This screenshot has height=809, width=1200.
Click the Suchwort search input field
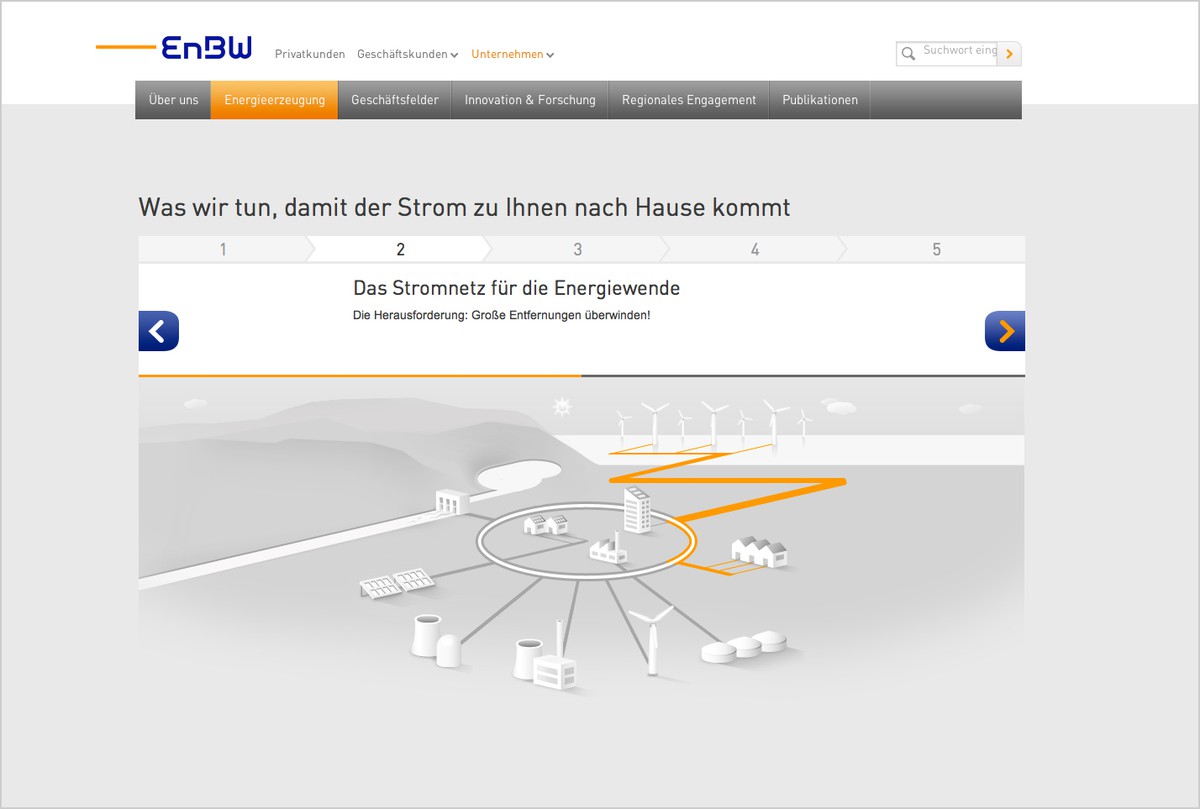[x=958, y=53]
